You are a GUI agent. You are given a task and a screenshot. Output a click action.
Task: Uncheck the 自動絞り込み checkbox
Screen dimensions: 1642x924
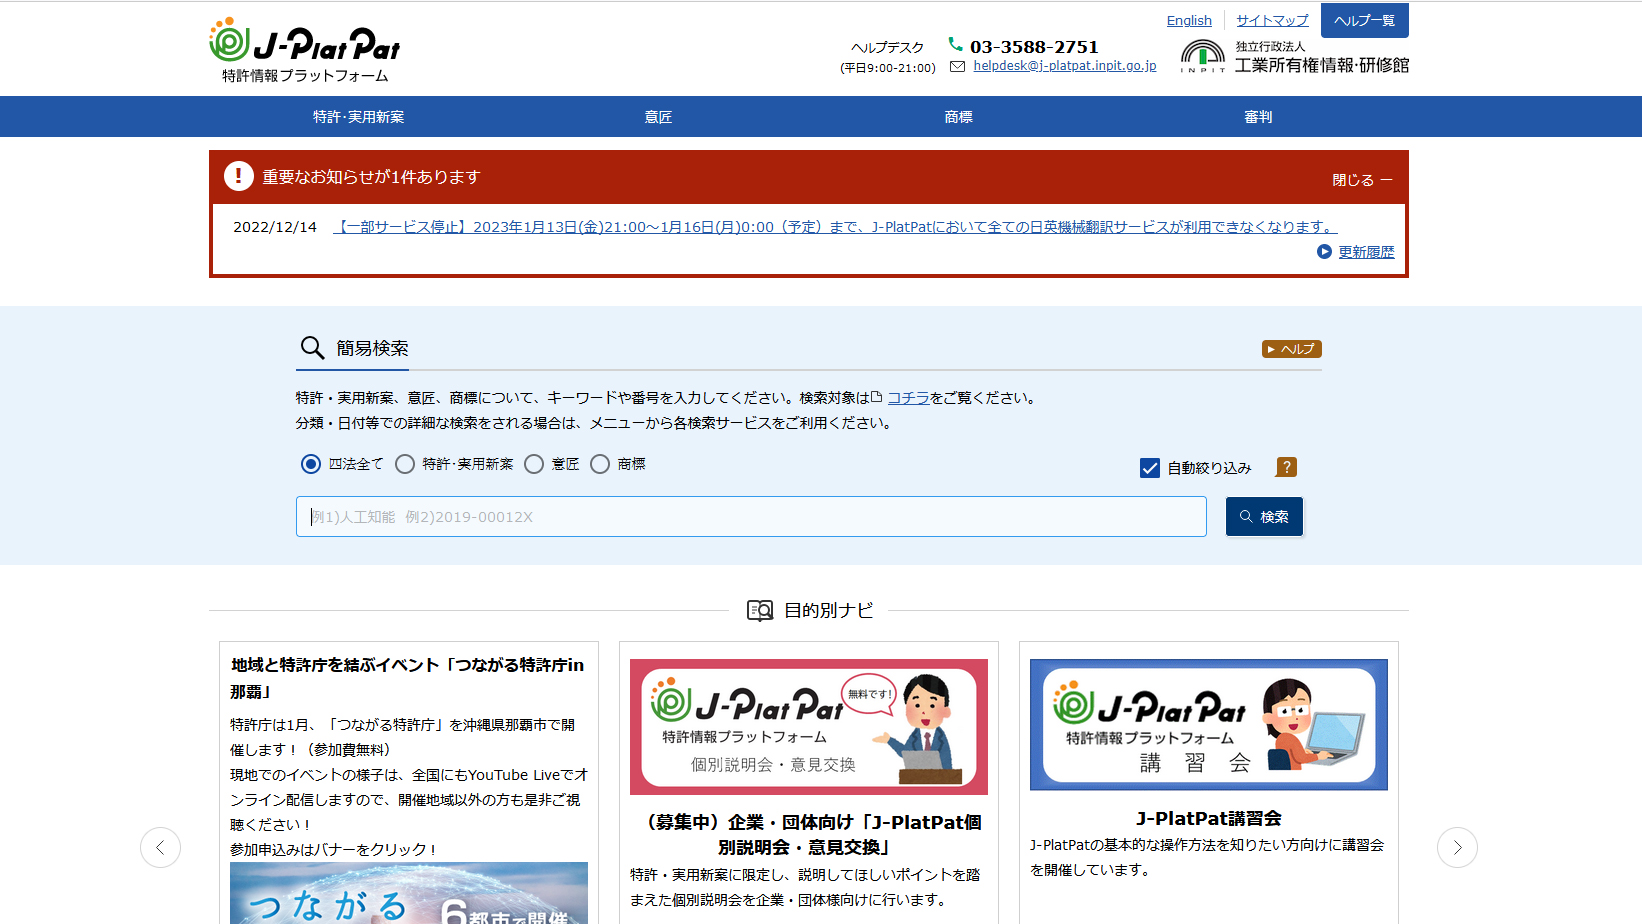[1150, 468]
